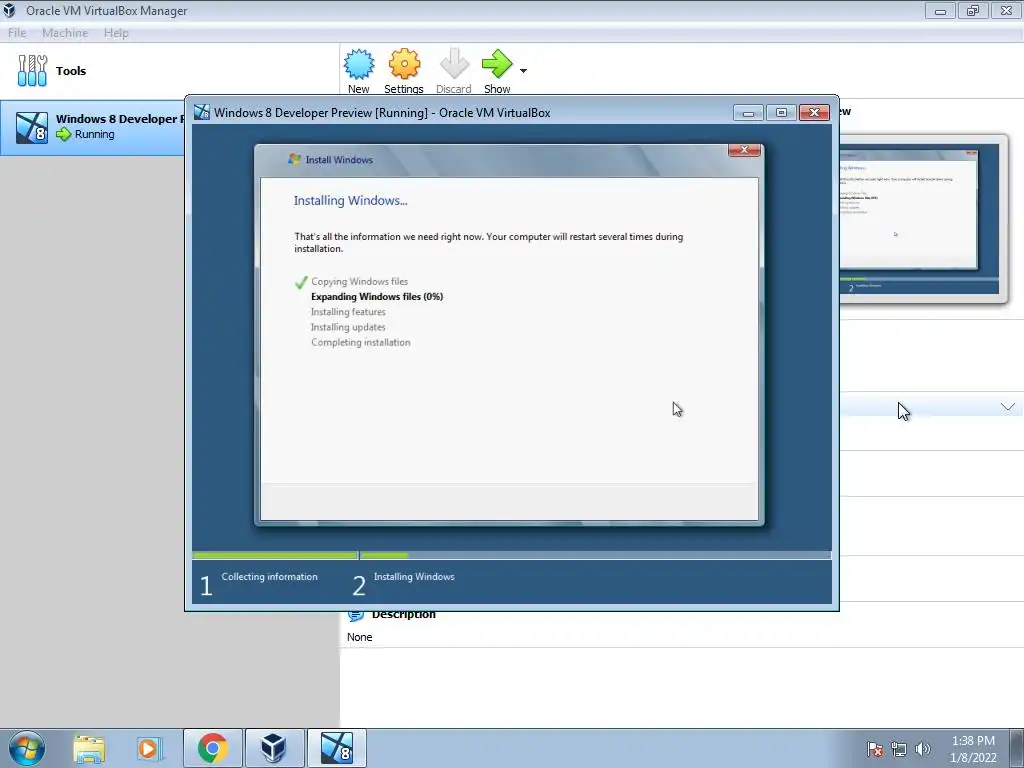Switch to VirtualBox Manager taskbar button
Screen dimensions: 1024x768
pos(274,748)
